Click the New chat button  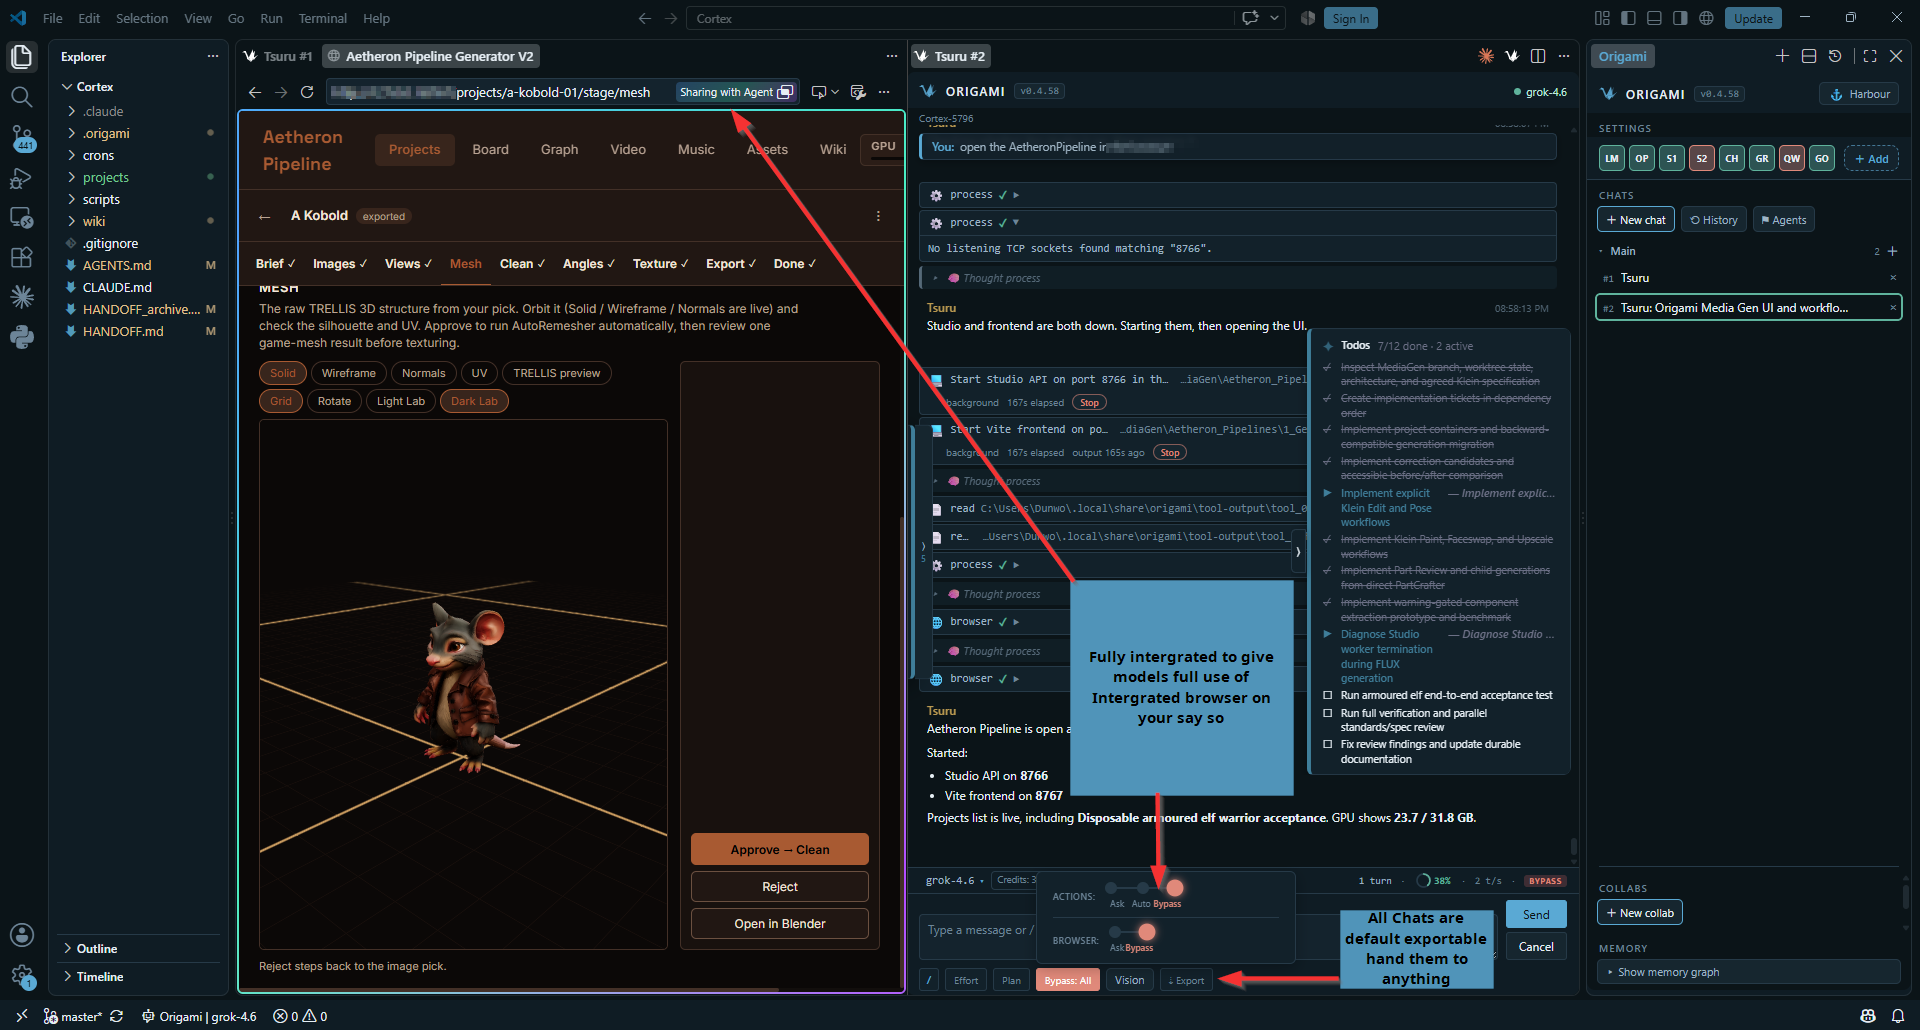pos(1636,220)
